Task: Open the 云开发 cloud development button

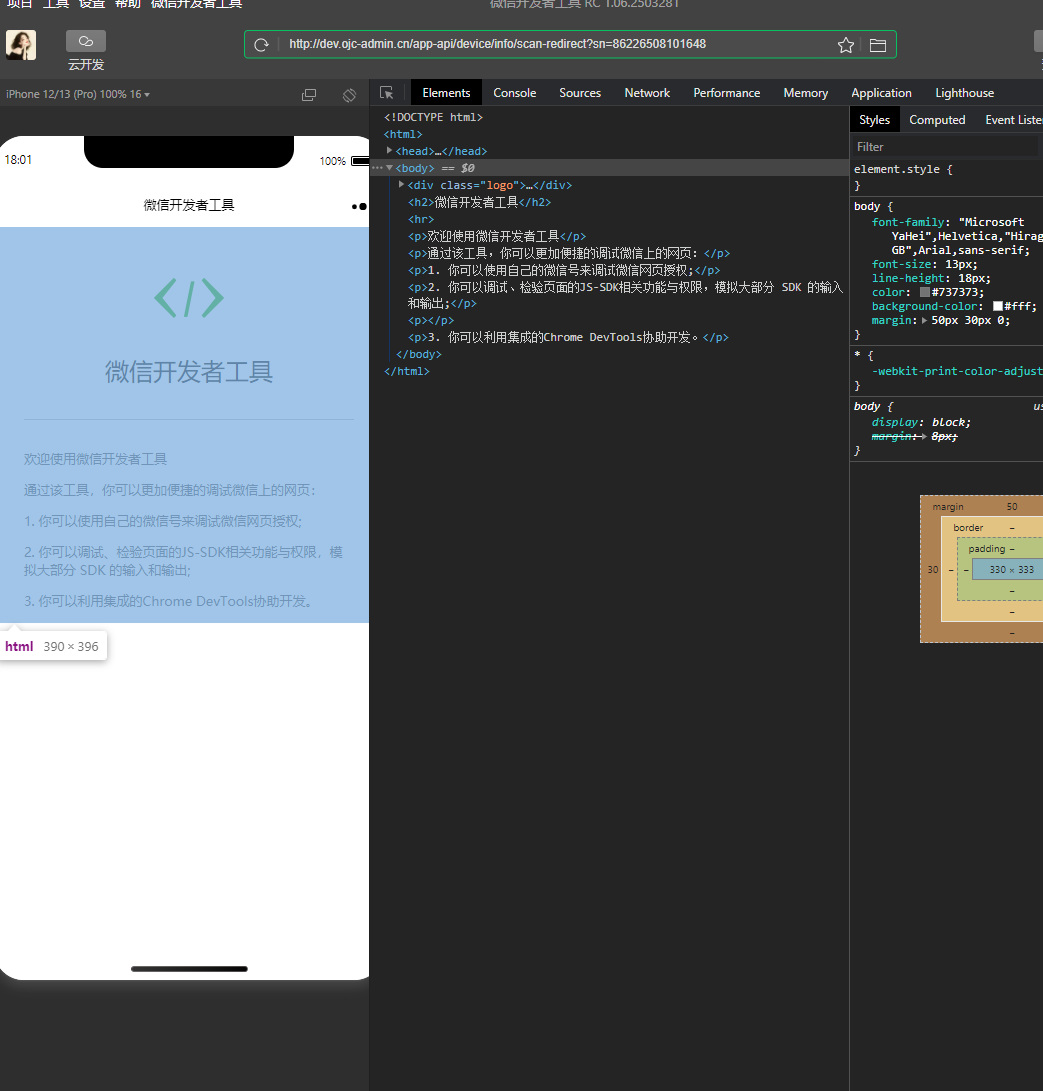Action: pyautogui.click(x=86, y=51)
